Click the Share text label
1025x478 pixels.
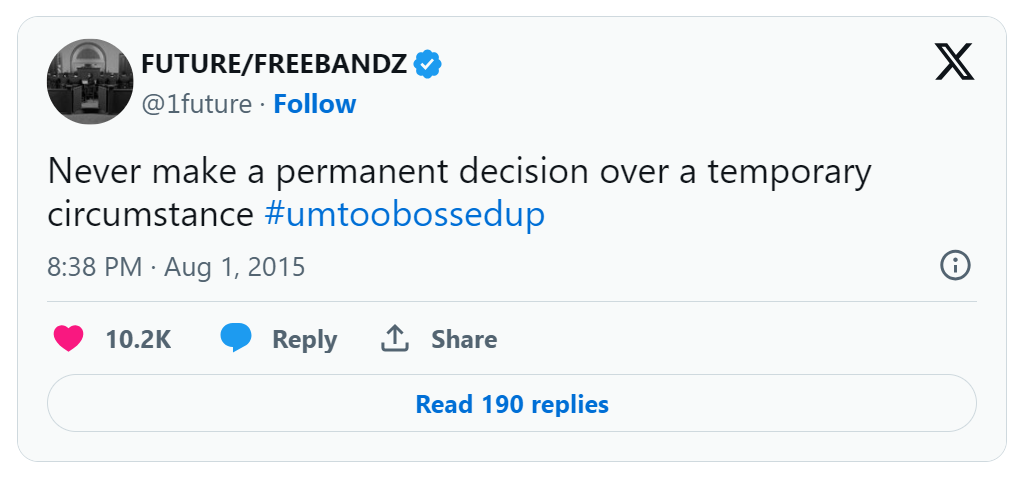[464, 339]
